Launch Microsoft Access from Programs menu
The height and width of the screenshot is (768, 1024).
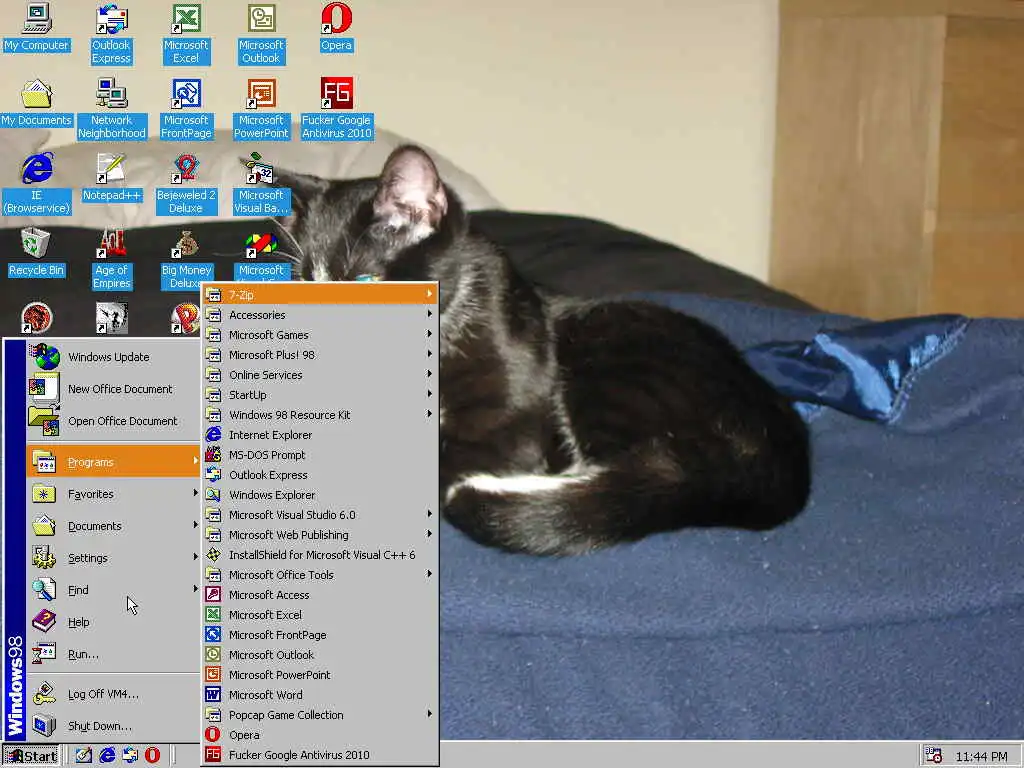(320, 595)
